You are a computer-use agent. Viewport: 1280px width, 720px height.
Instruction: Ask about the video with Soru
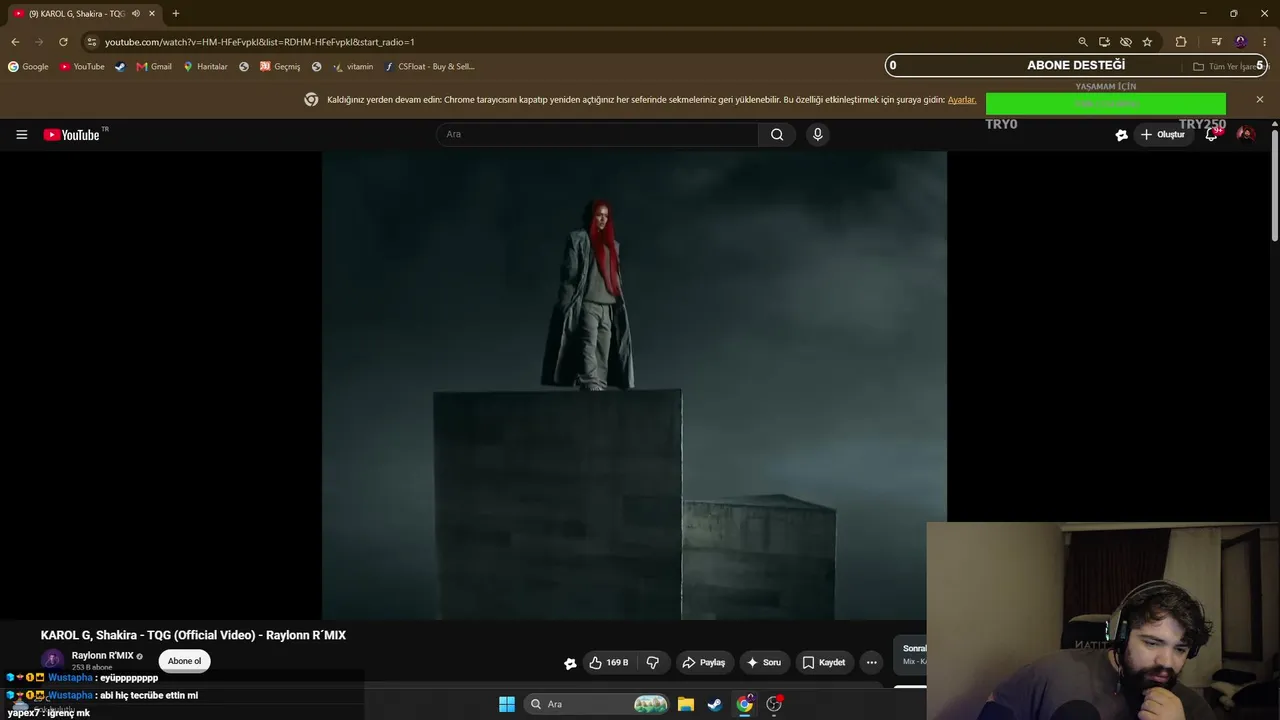764,662
